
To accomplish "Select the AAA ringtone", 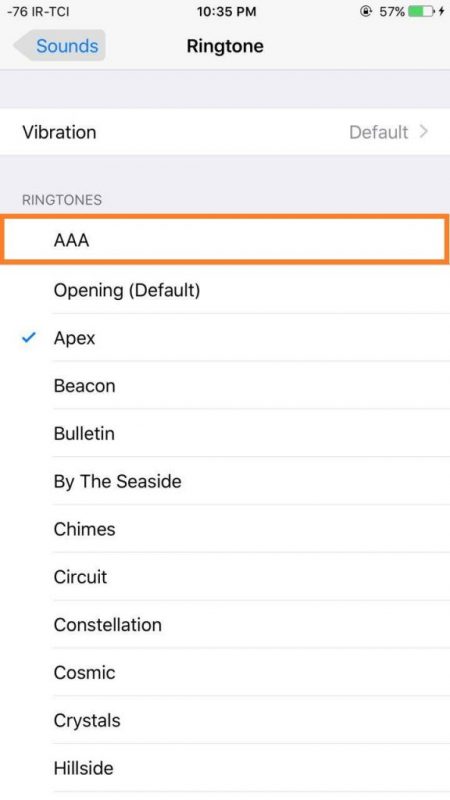I will pyautogui.click(x=225, y=239).
